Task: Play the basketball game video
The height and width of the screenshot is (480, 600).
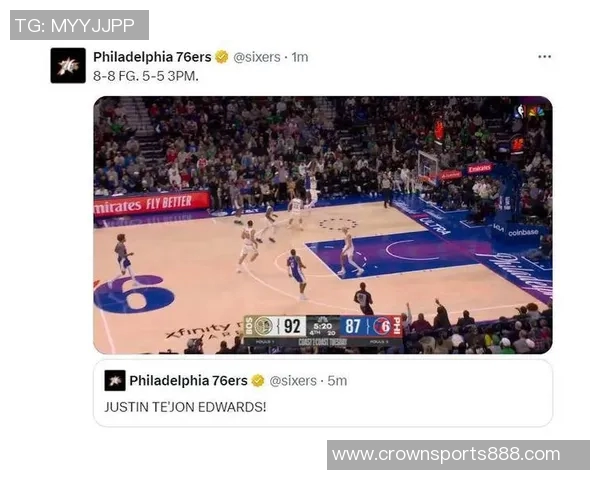Action: [323, 225]
